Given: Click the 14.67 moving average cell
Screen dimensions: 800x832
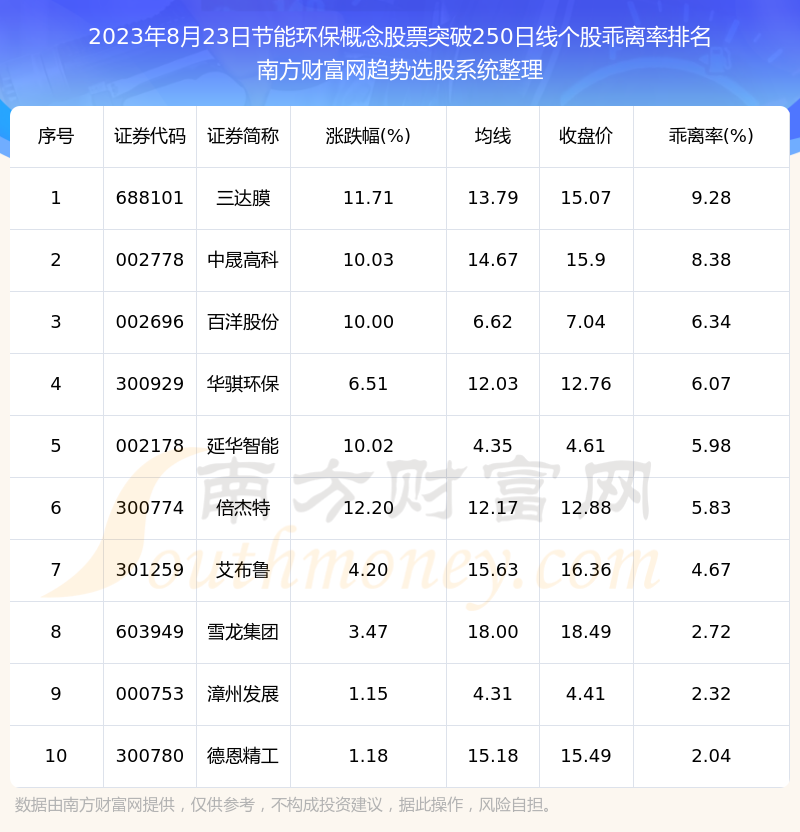Looking at the screenshot, I should (493, 260).
